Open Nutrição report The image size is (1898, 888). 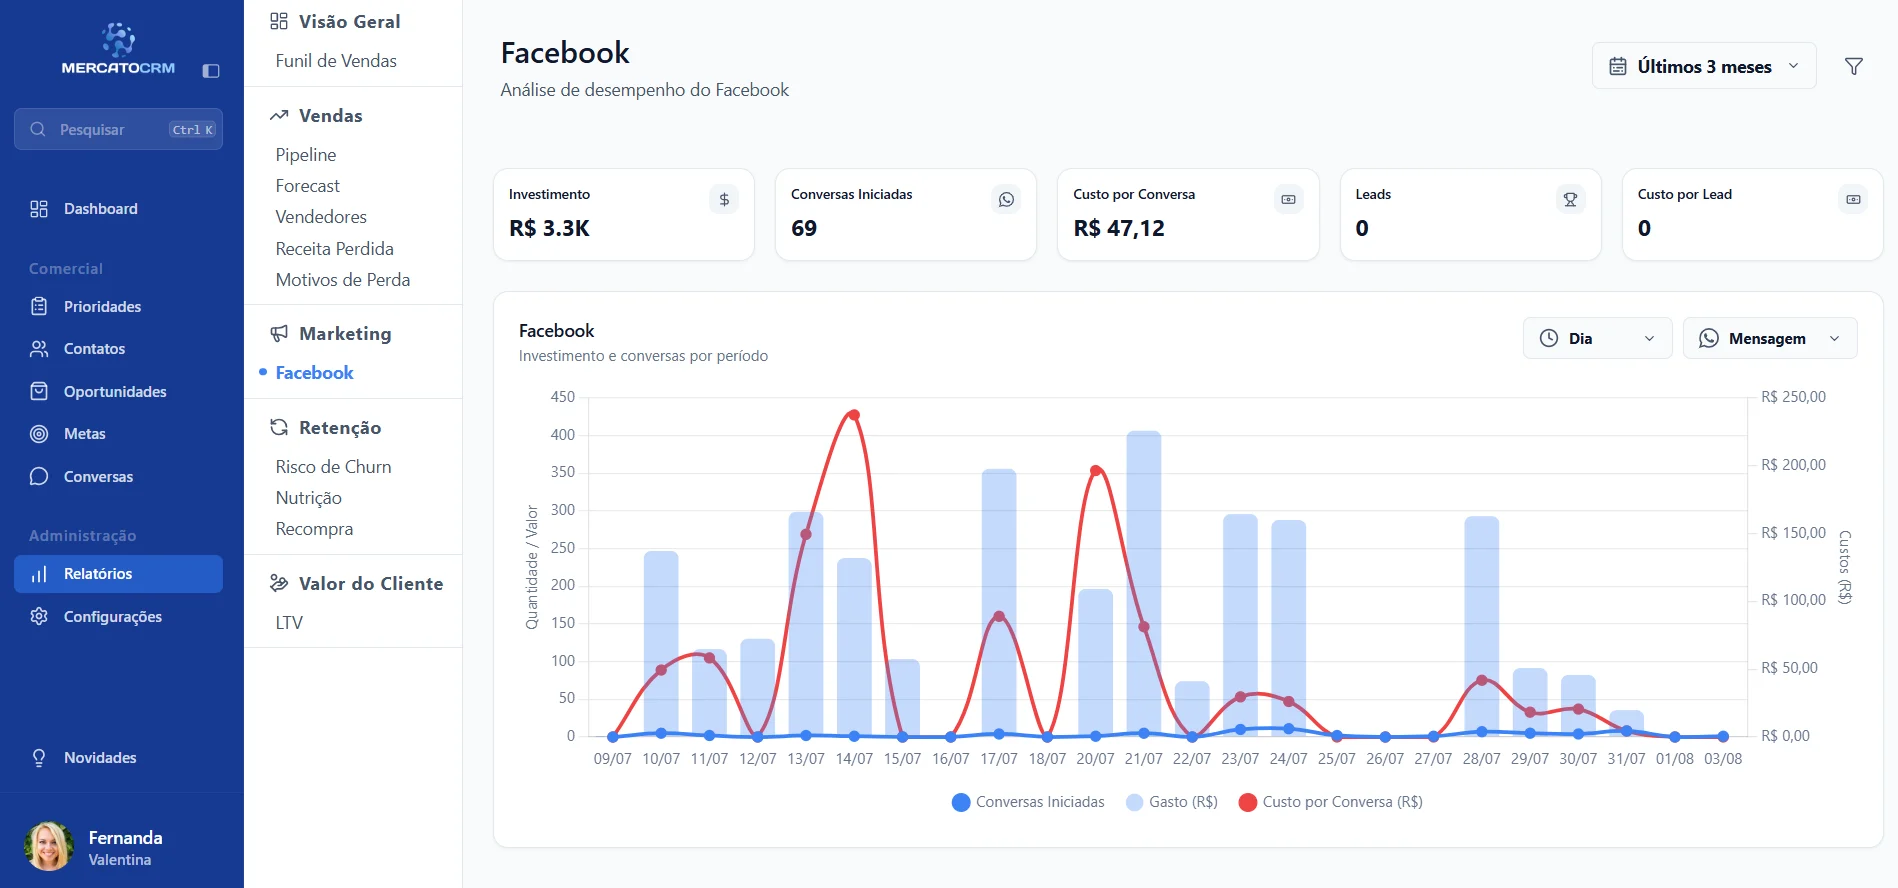tap(309, 498)
